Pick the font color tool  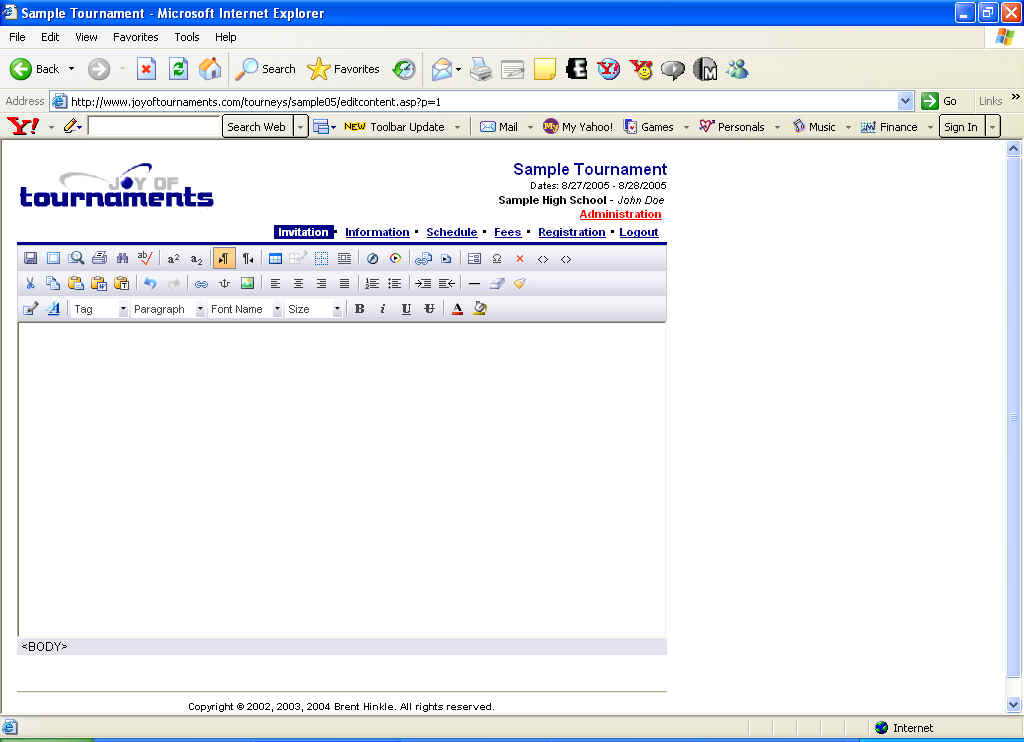457,309
